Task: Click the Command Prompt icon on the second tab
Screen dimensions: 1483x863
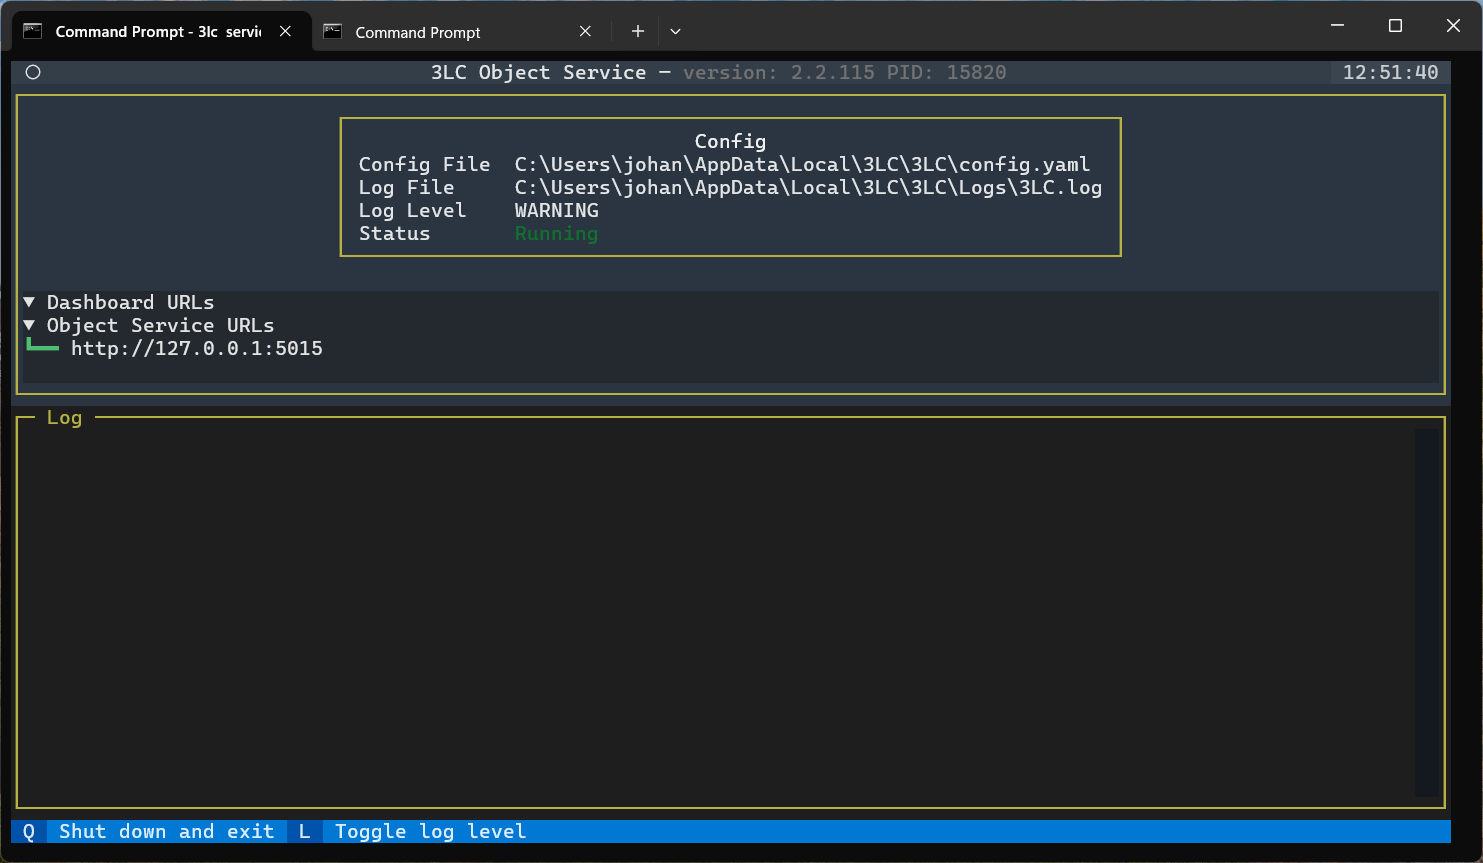Action: pos(332,31)
